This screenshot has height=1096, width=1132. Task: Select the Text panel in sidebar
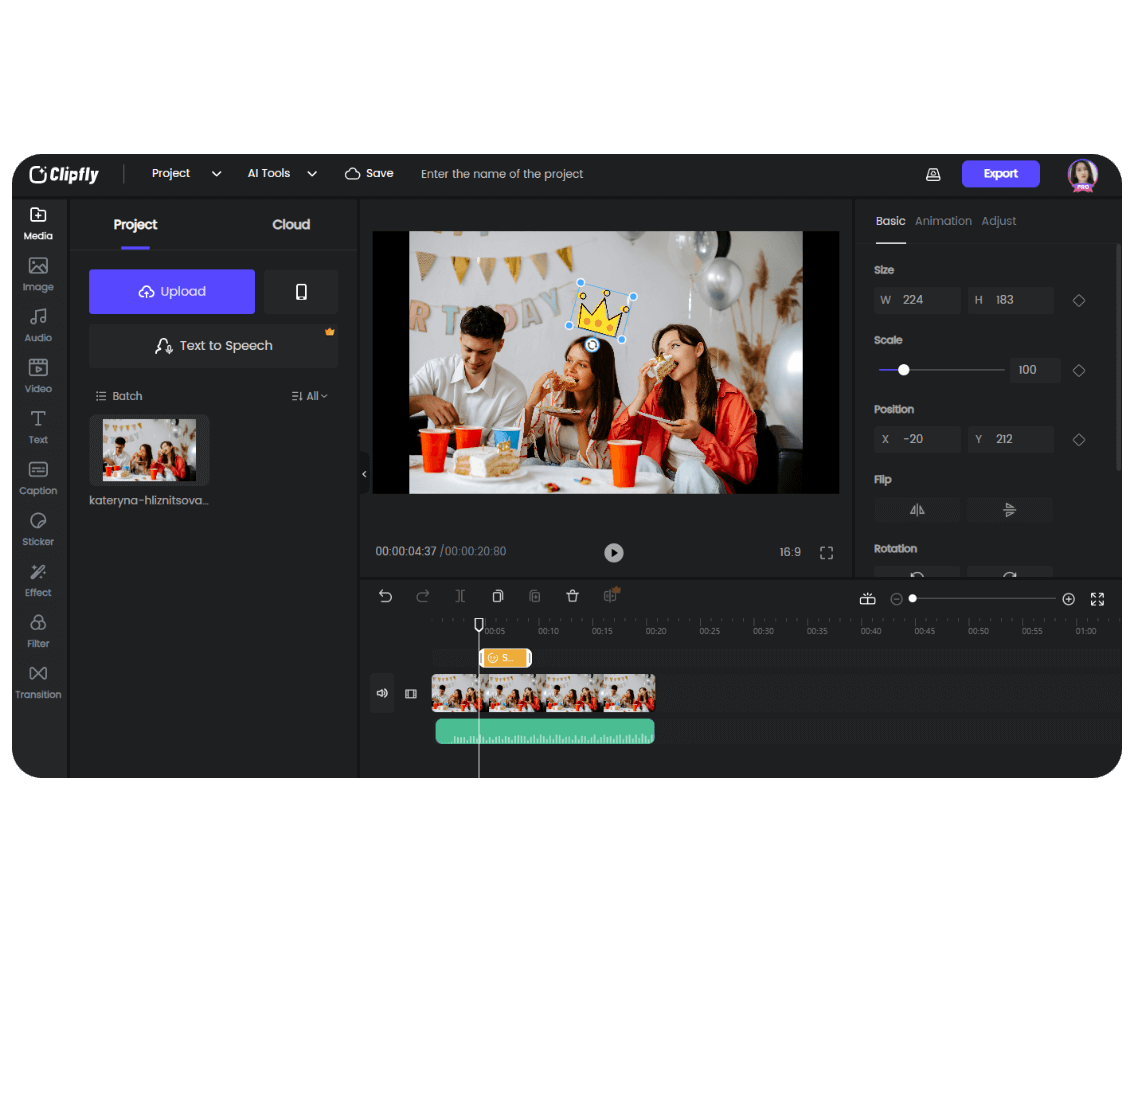tap(37, 428)
